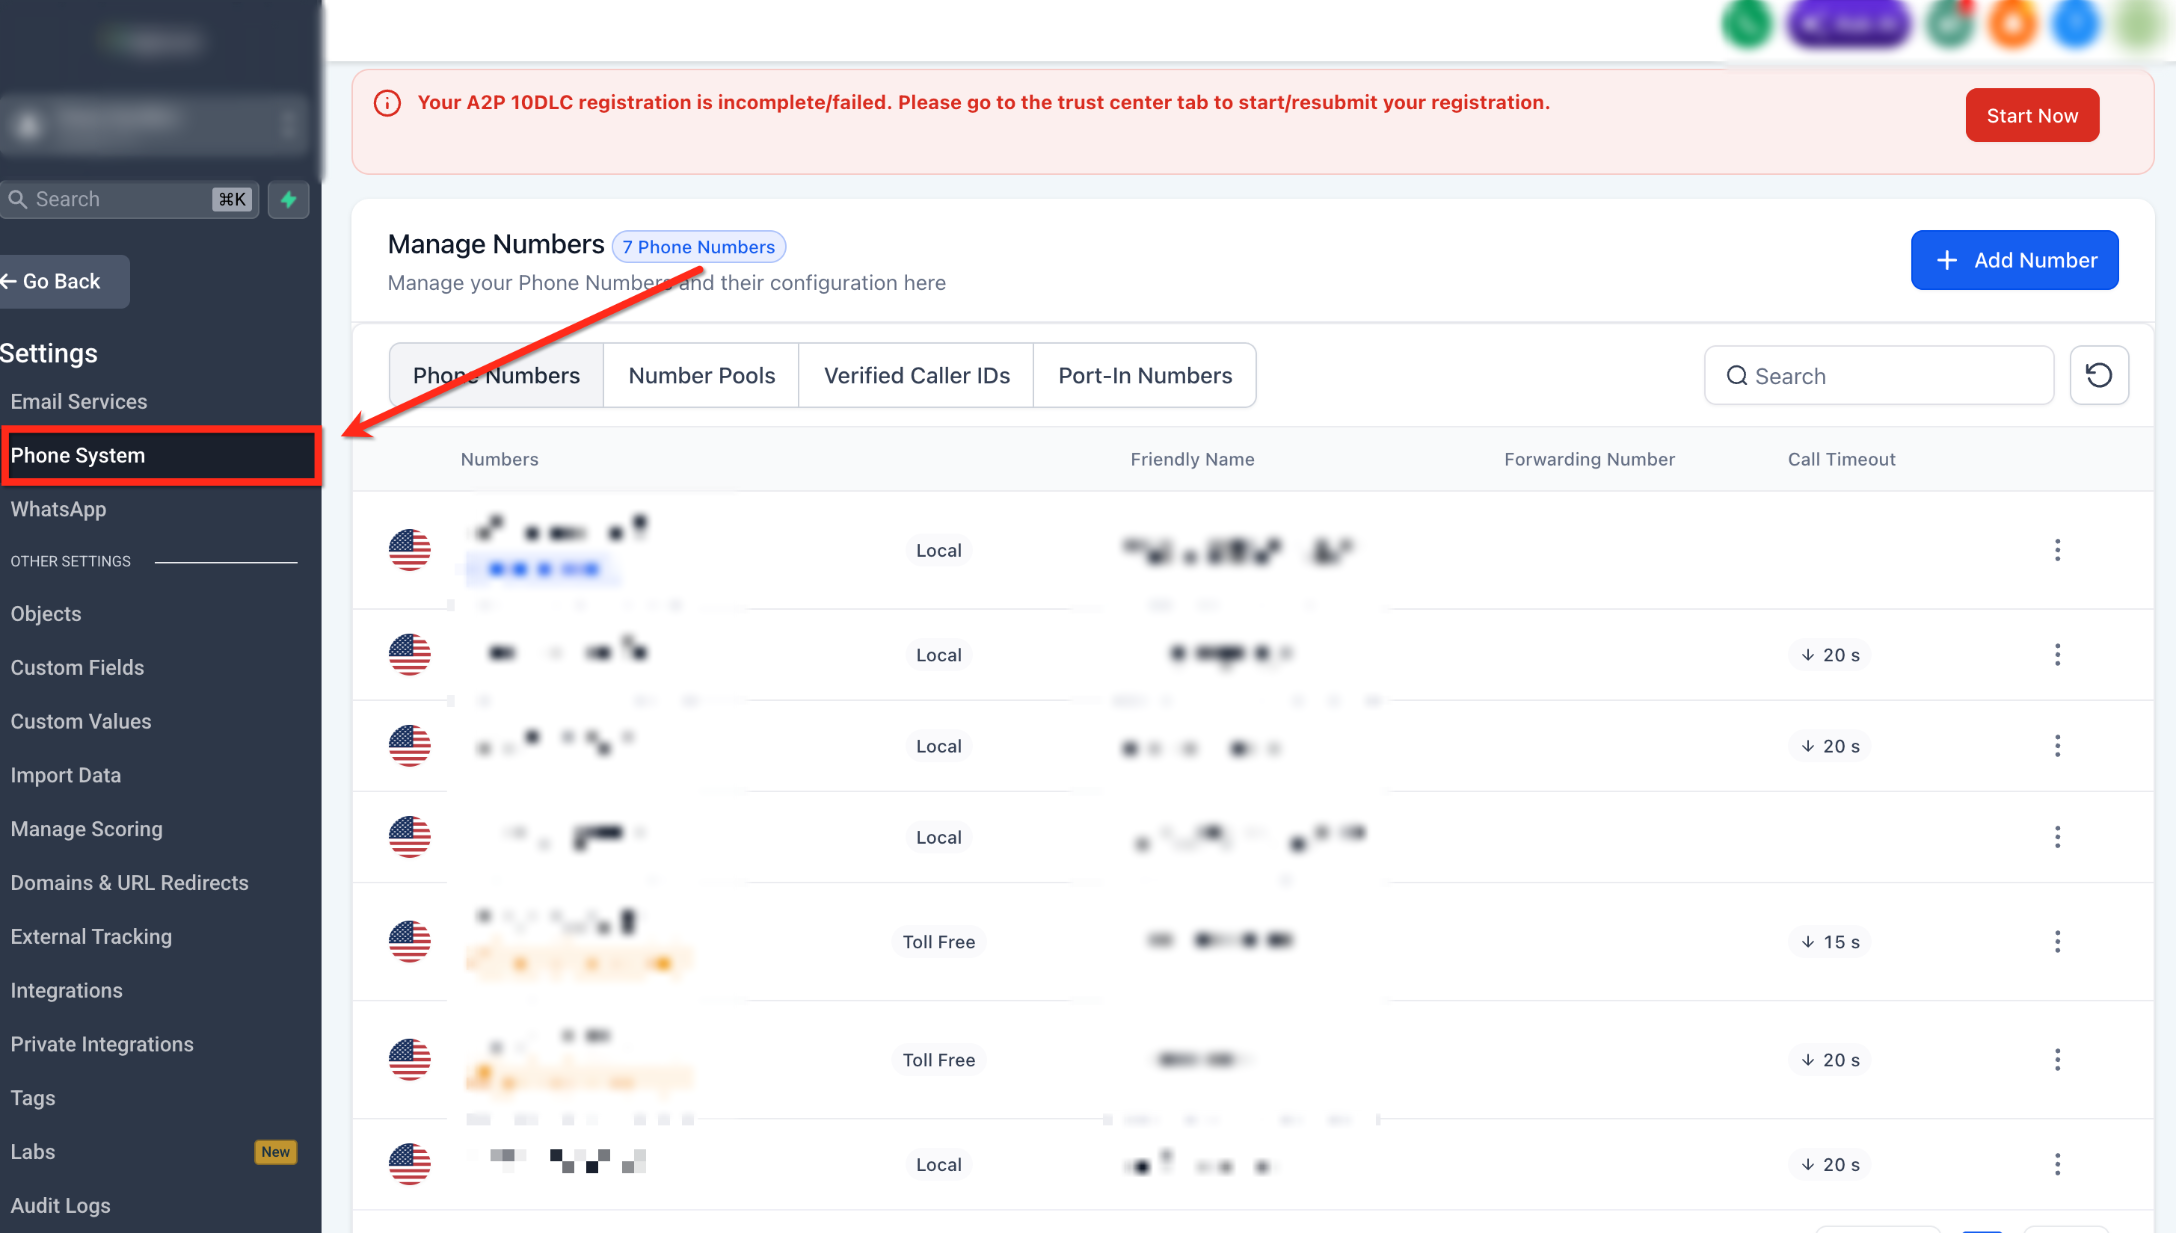
Task: Open the three-dot menu for the last Local number row
Action: coord(2057,1164)
